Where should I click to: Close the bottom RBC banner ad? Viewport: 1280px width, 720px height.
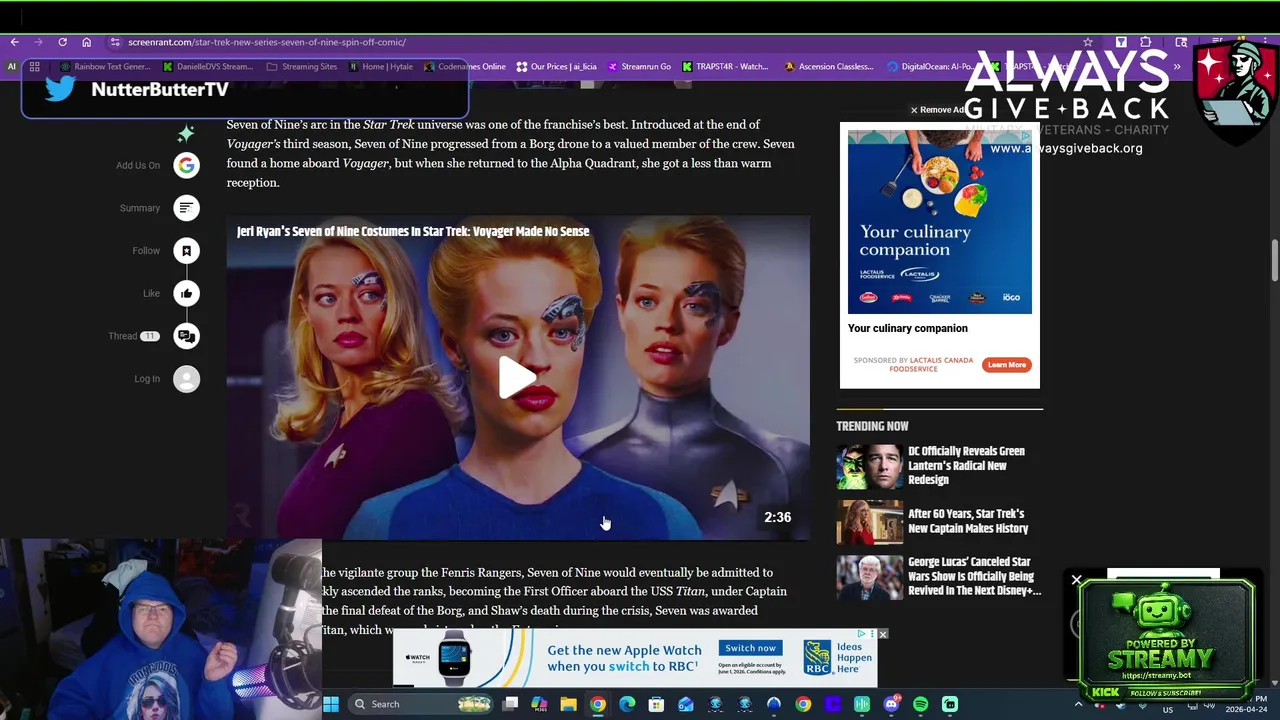(x=882, y=634)
